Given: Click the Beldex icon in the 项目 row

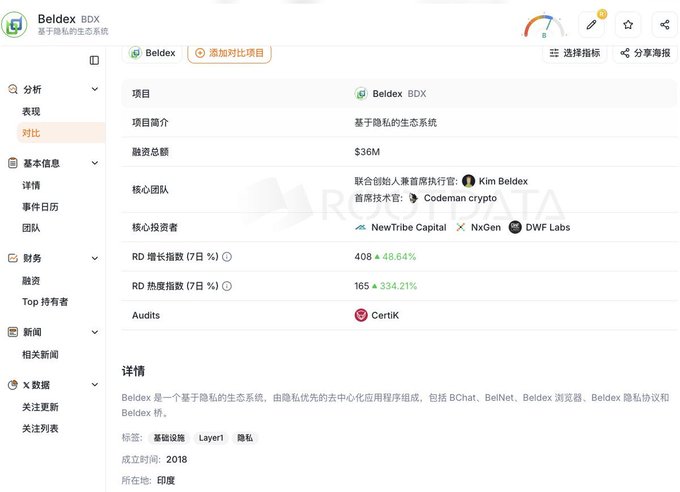Looking at the screenshot, I should point(361,94).
